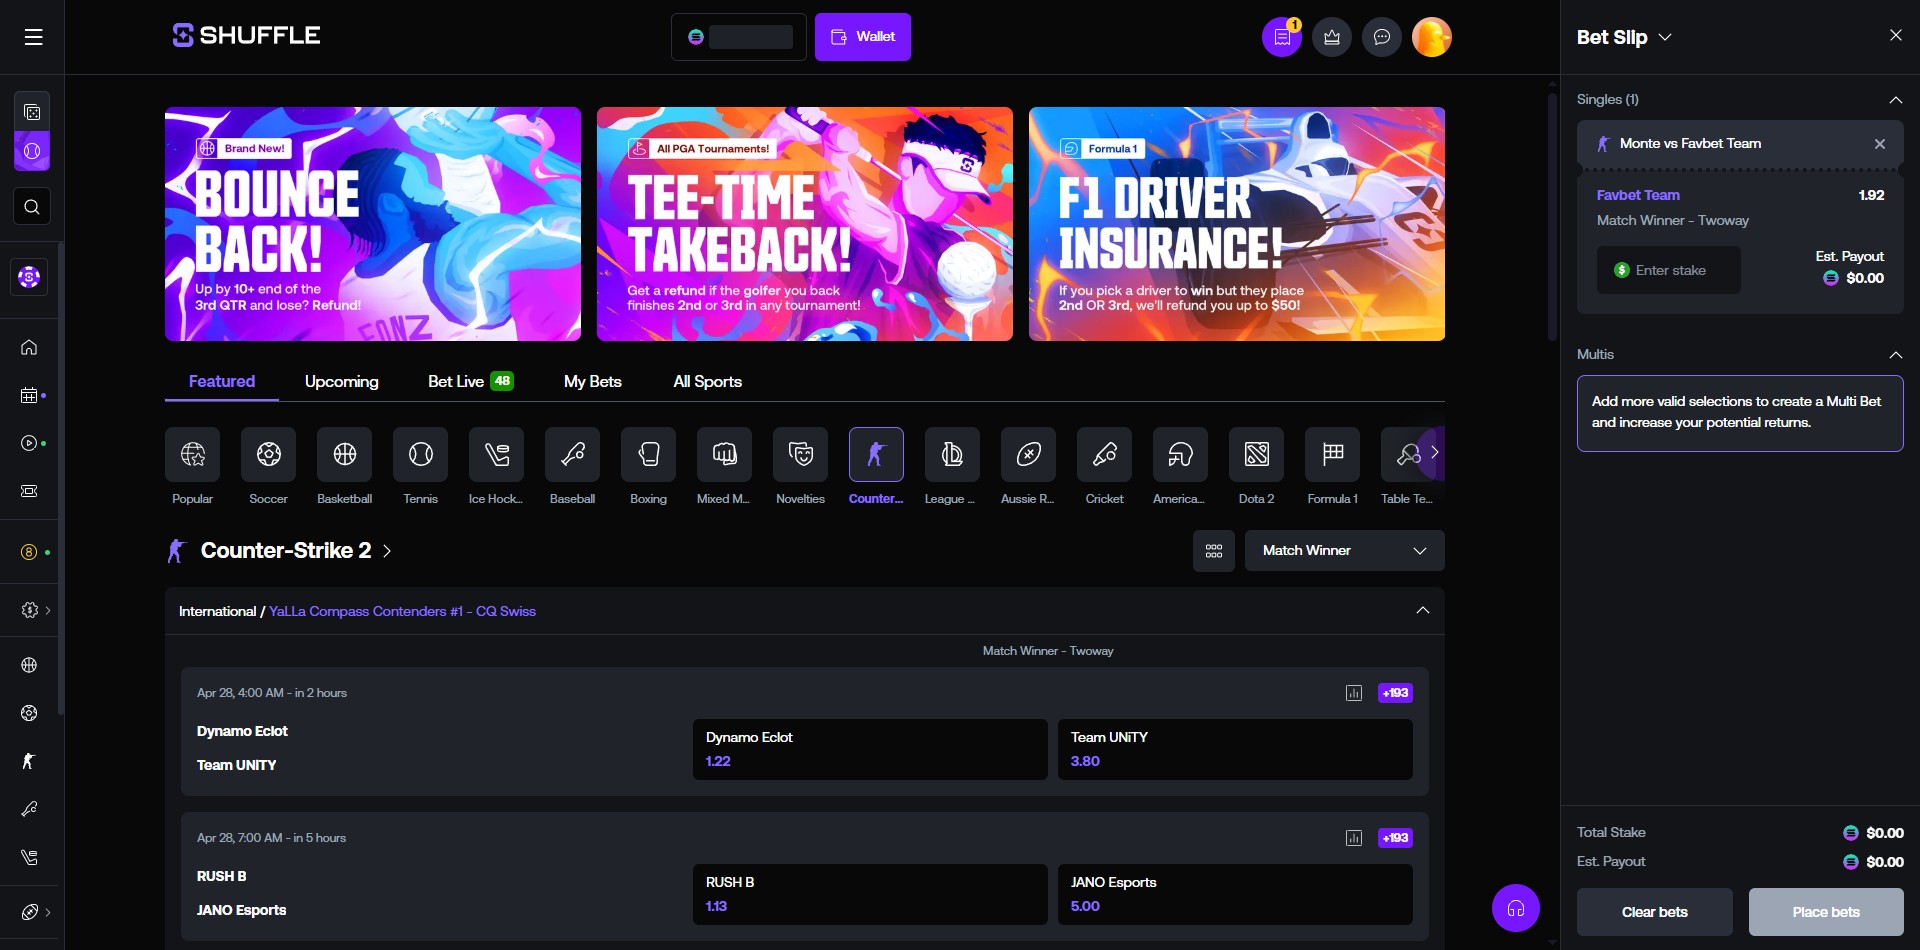Viewport: 1920px width, 950px height.
Task: Switch to the Bet Live tab
Action: point(470,382)
